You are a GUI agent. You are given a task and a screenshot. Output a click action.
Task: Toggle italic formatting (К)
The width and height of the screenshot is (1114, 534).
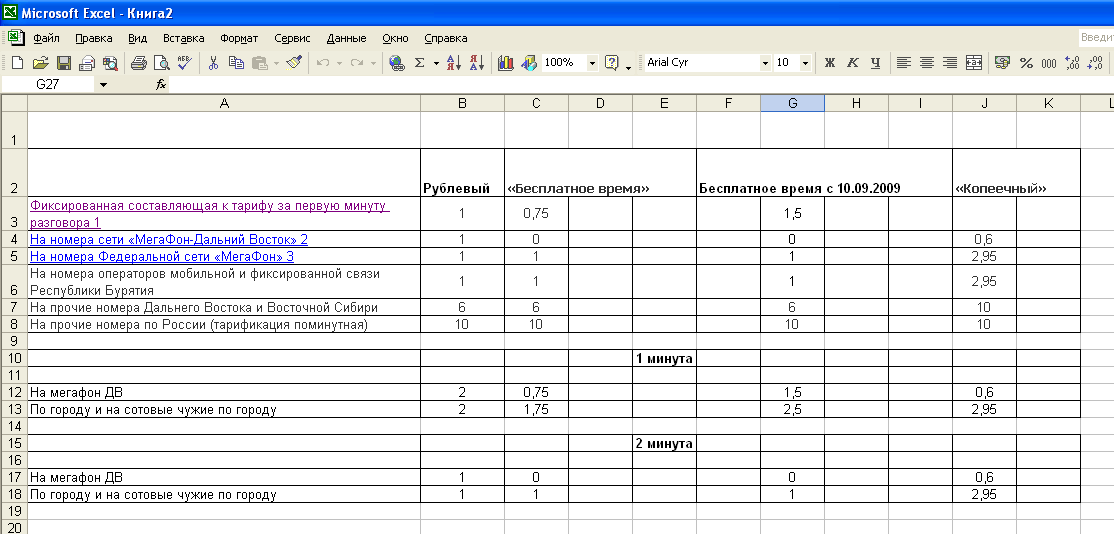pyautogui.click(x=852, y=62)
